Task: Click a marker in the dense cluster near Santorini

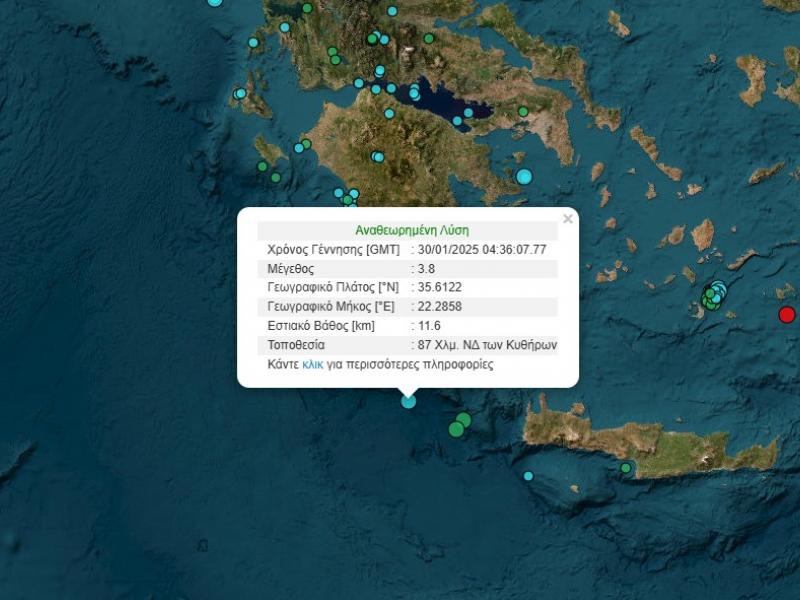Action: pos(712,295)
